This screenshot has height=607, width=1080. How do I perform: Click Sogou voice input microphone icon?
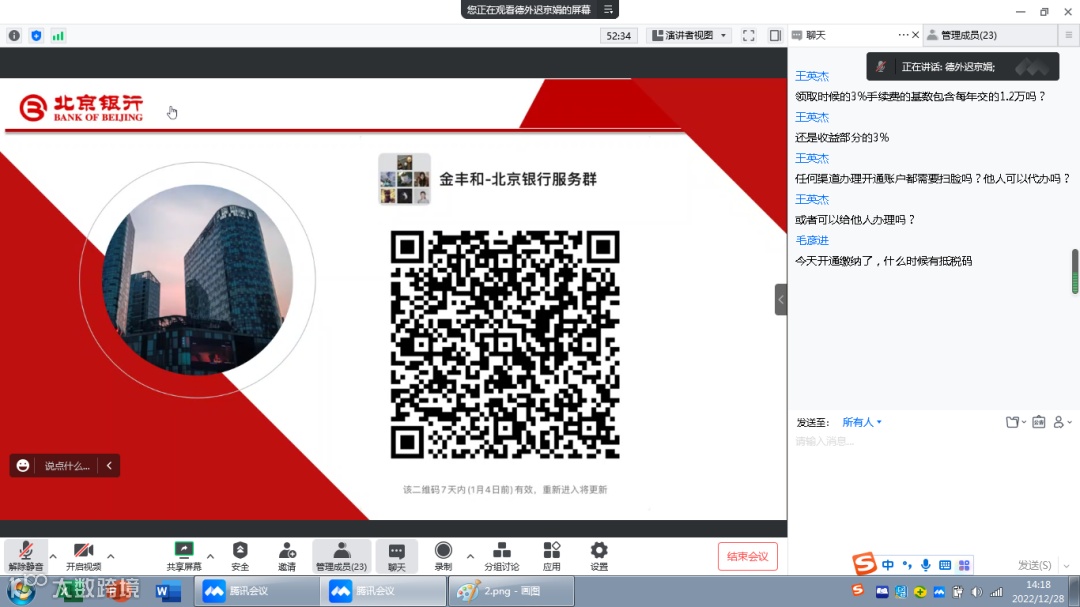point(926,565)
